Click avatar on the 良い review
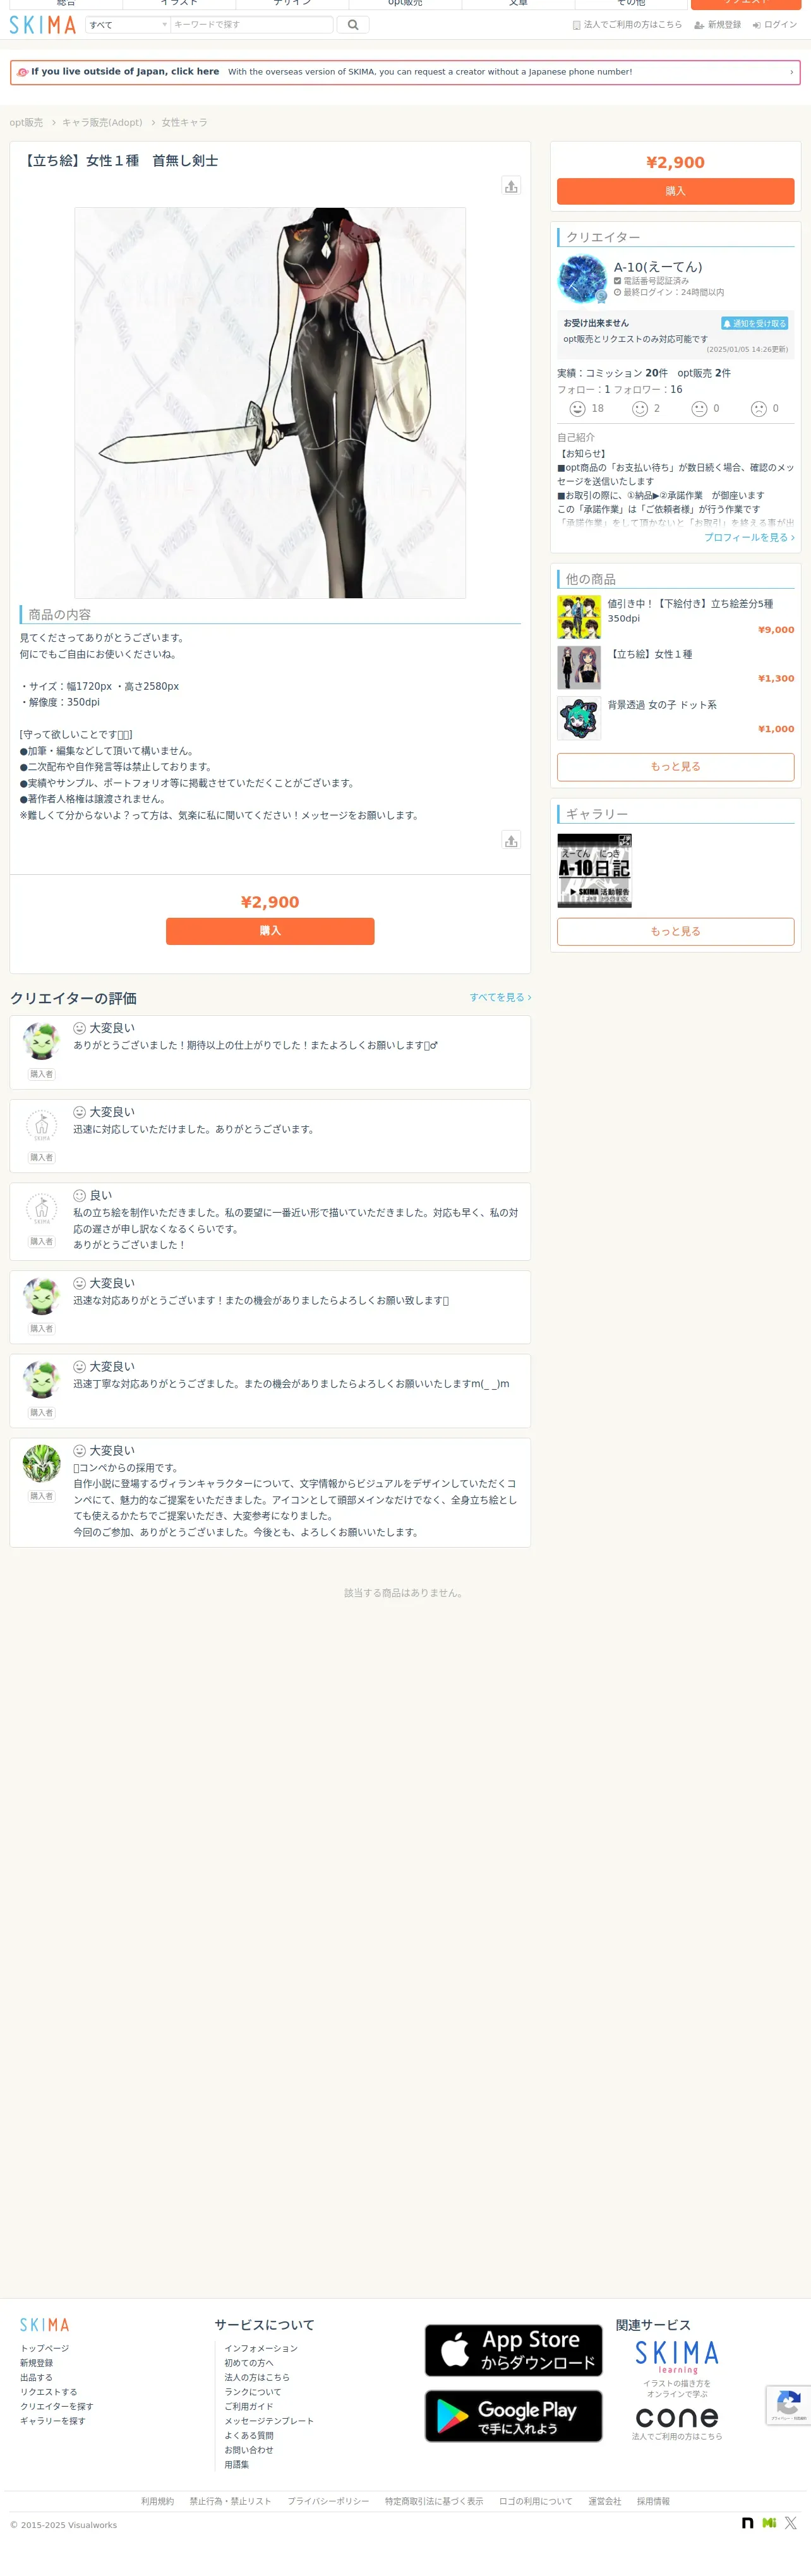The height and width of the screenshot is (2576, 811). 41,1210
